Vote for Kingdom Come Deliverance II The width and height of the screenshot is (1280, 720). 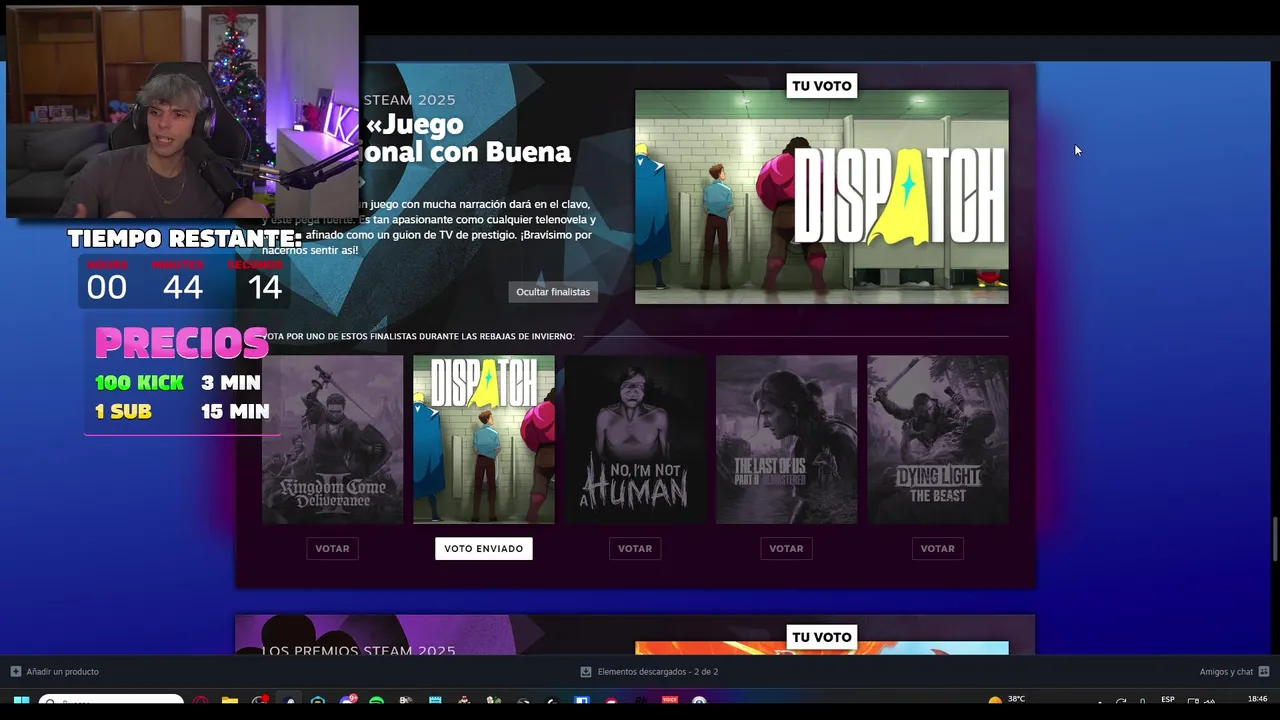(332, 548)
